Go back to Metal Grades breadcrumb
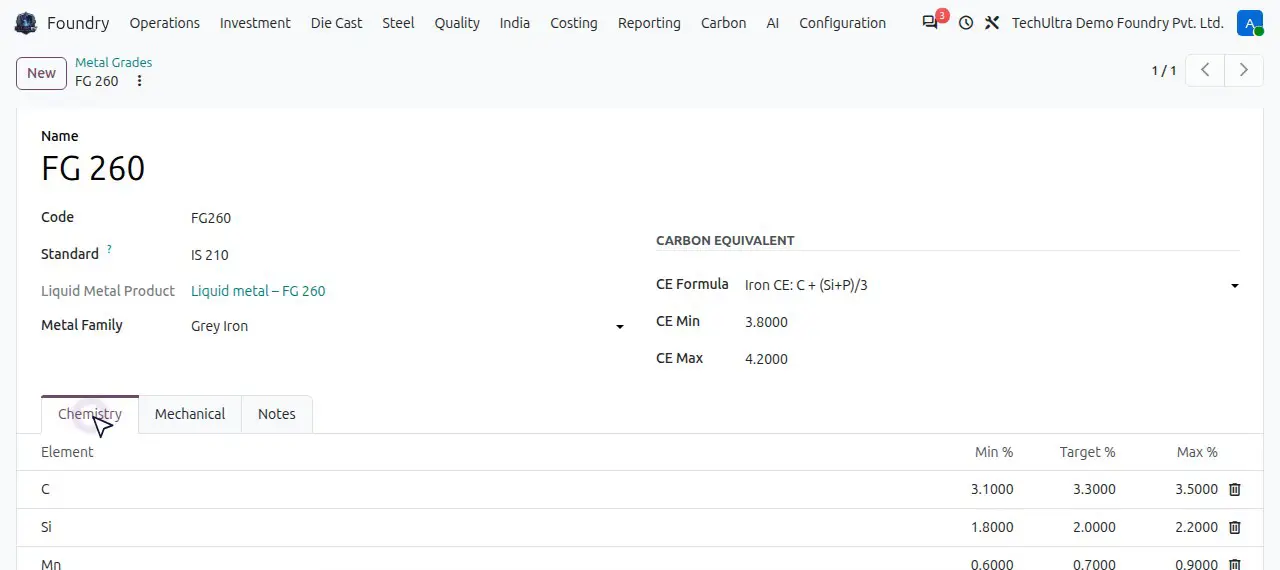 click(x=114, y=62)
